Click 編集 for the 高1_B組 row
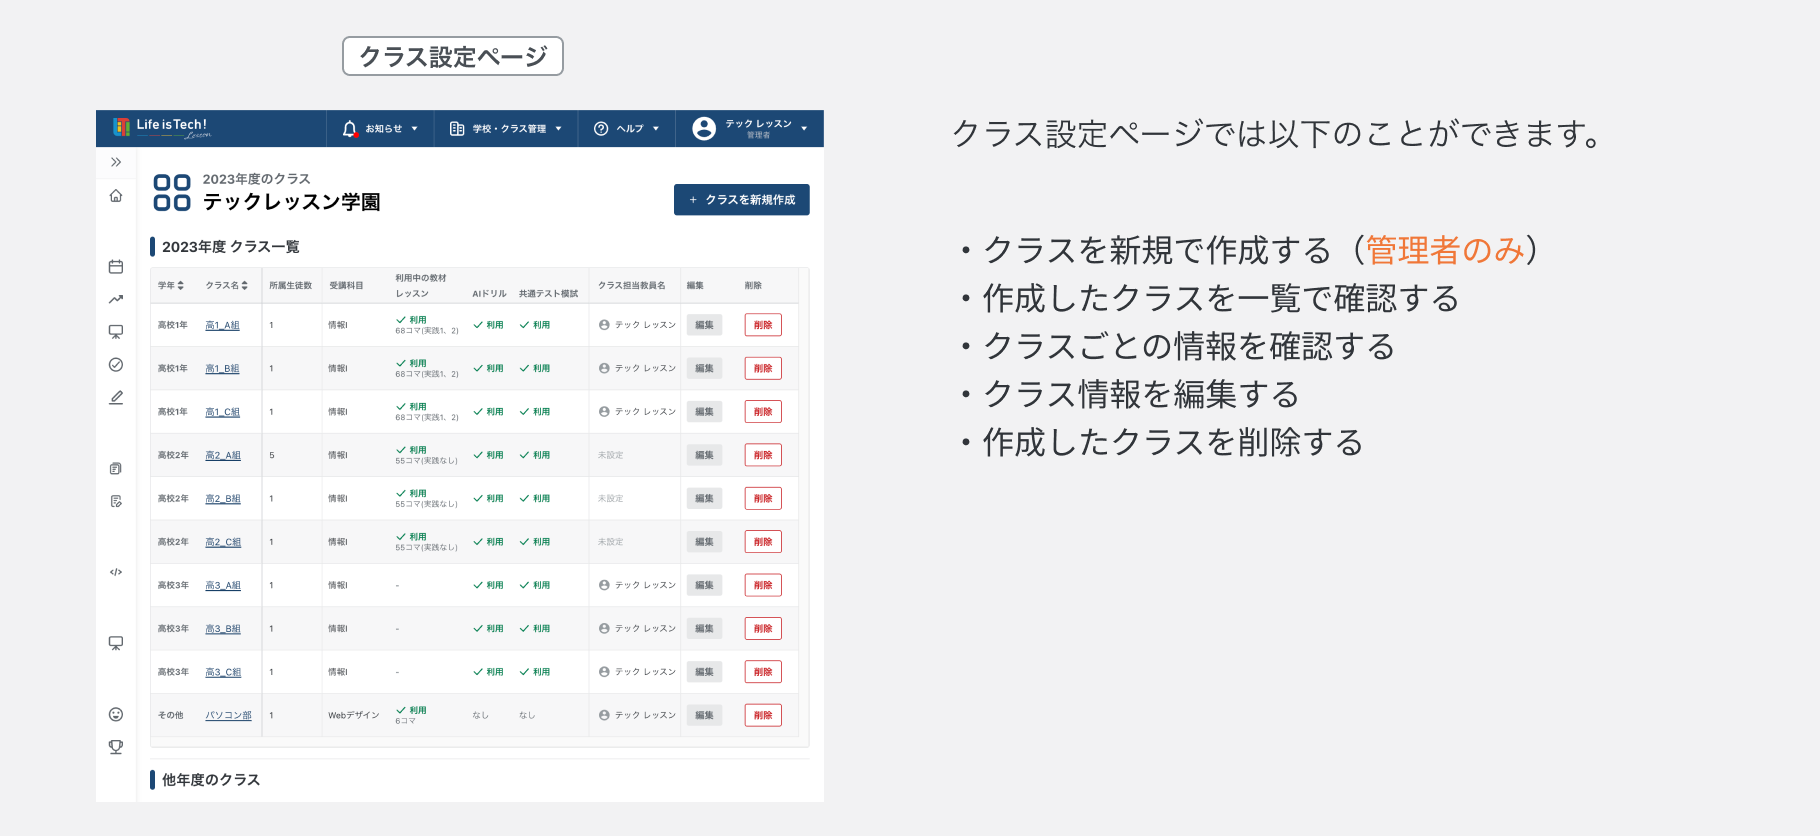1820x836 pixels. tap(704, 369)
